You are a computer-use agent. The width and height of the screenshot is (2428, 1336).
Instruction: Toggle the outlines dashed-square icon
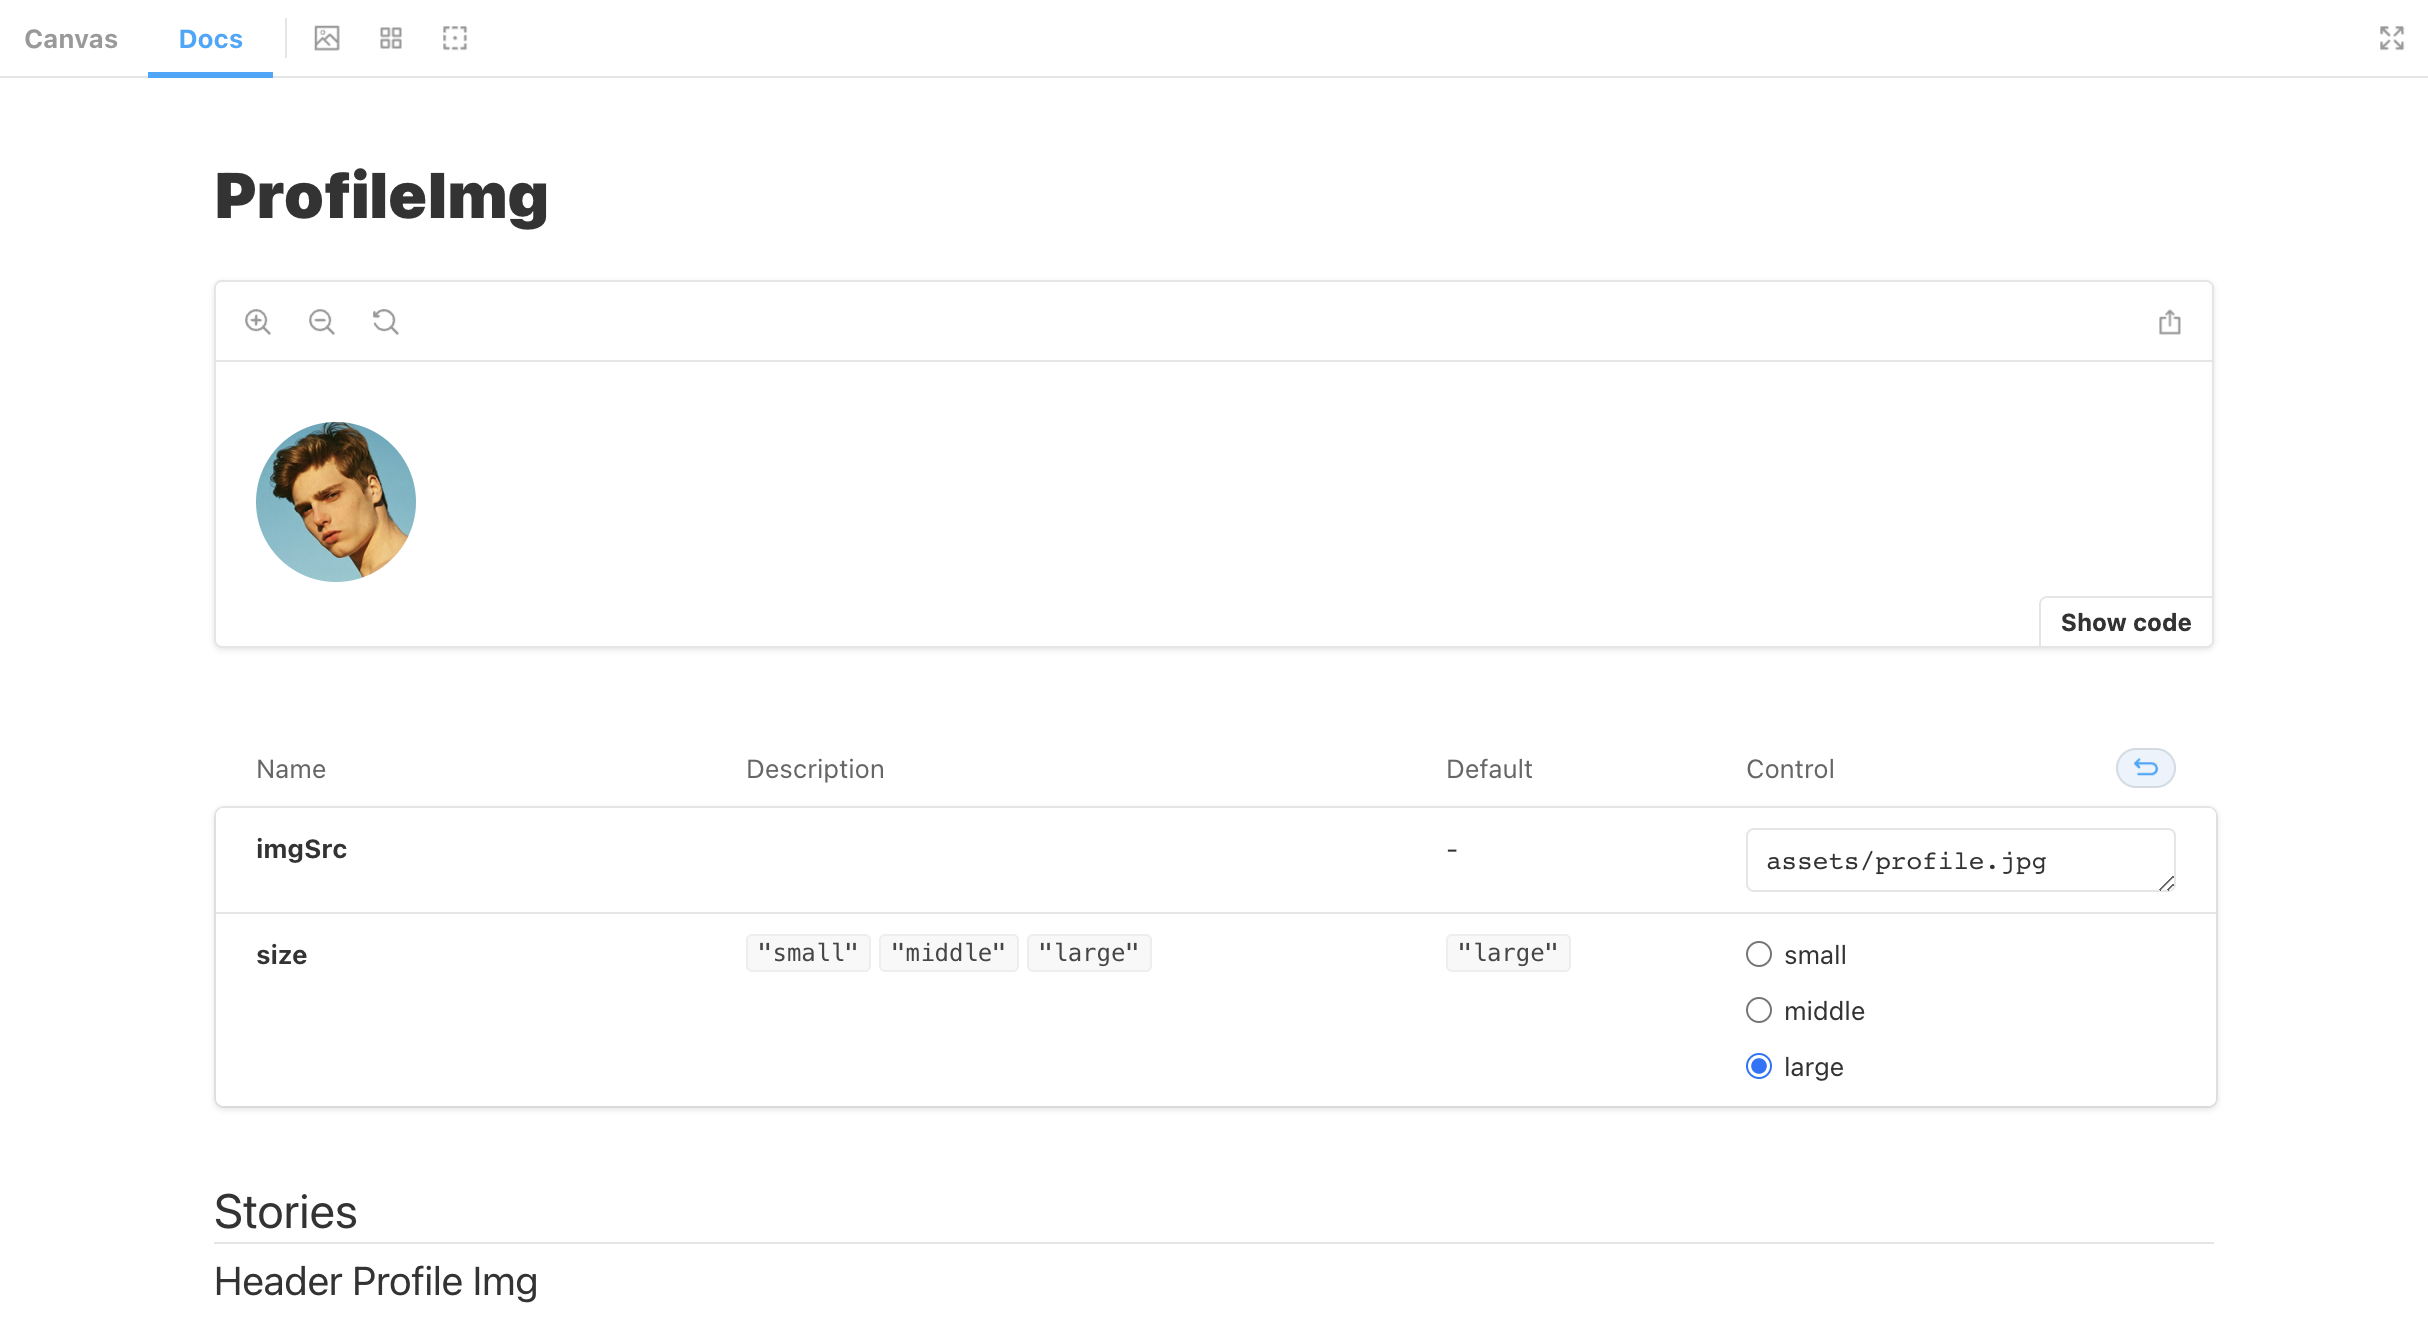[x=455, y=38]
